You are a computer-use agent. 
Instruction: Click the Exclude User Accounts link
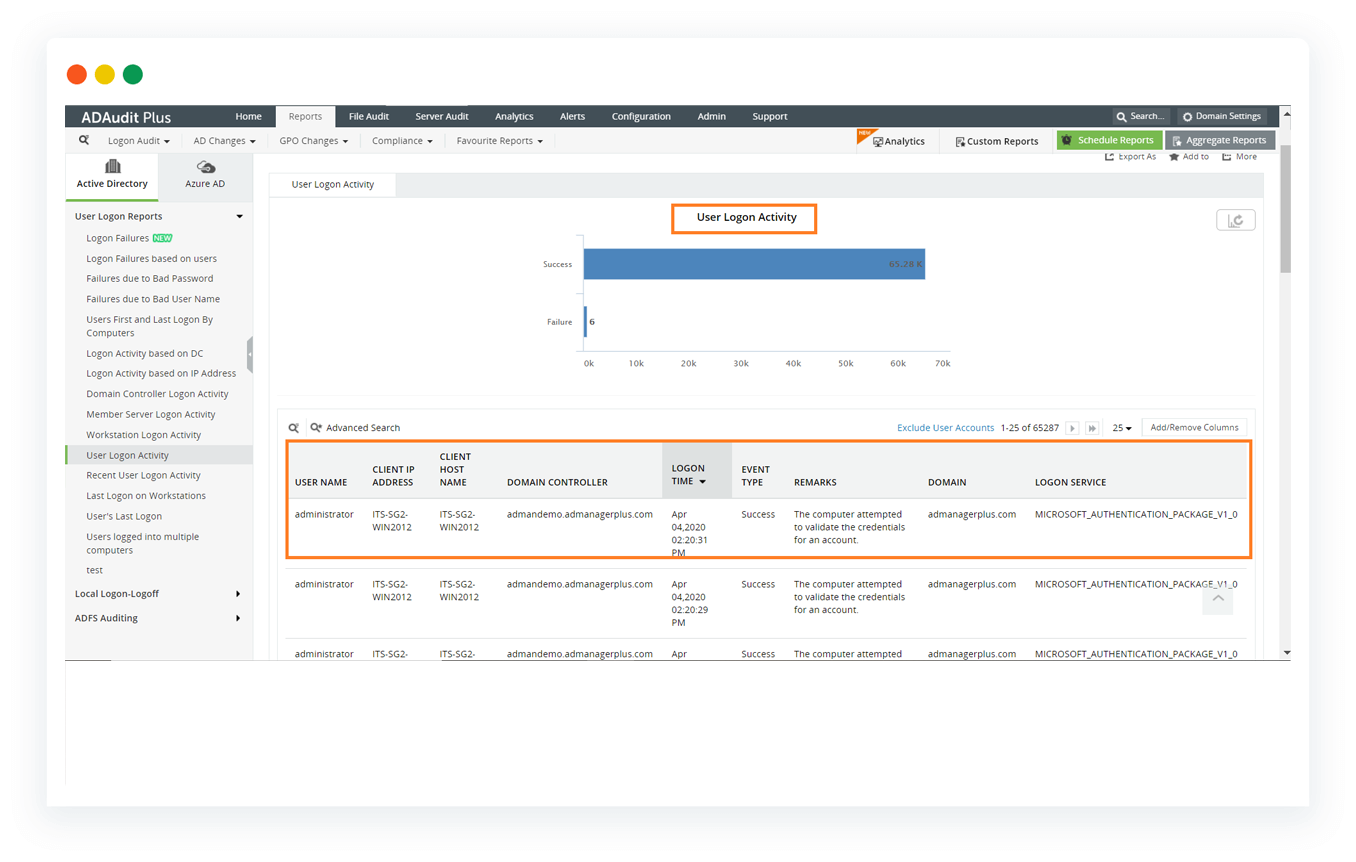pyautogui.click(x=945, y=428)
